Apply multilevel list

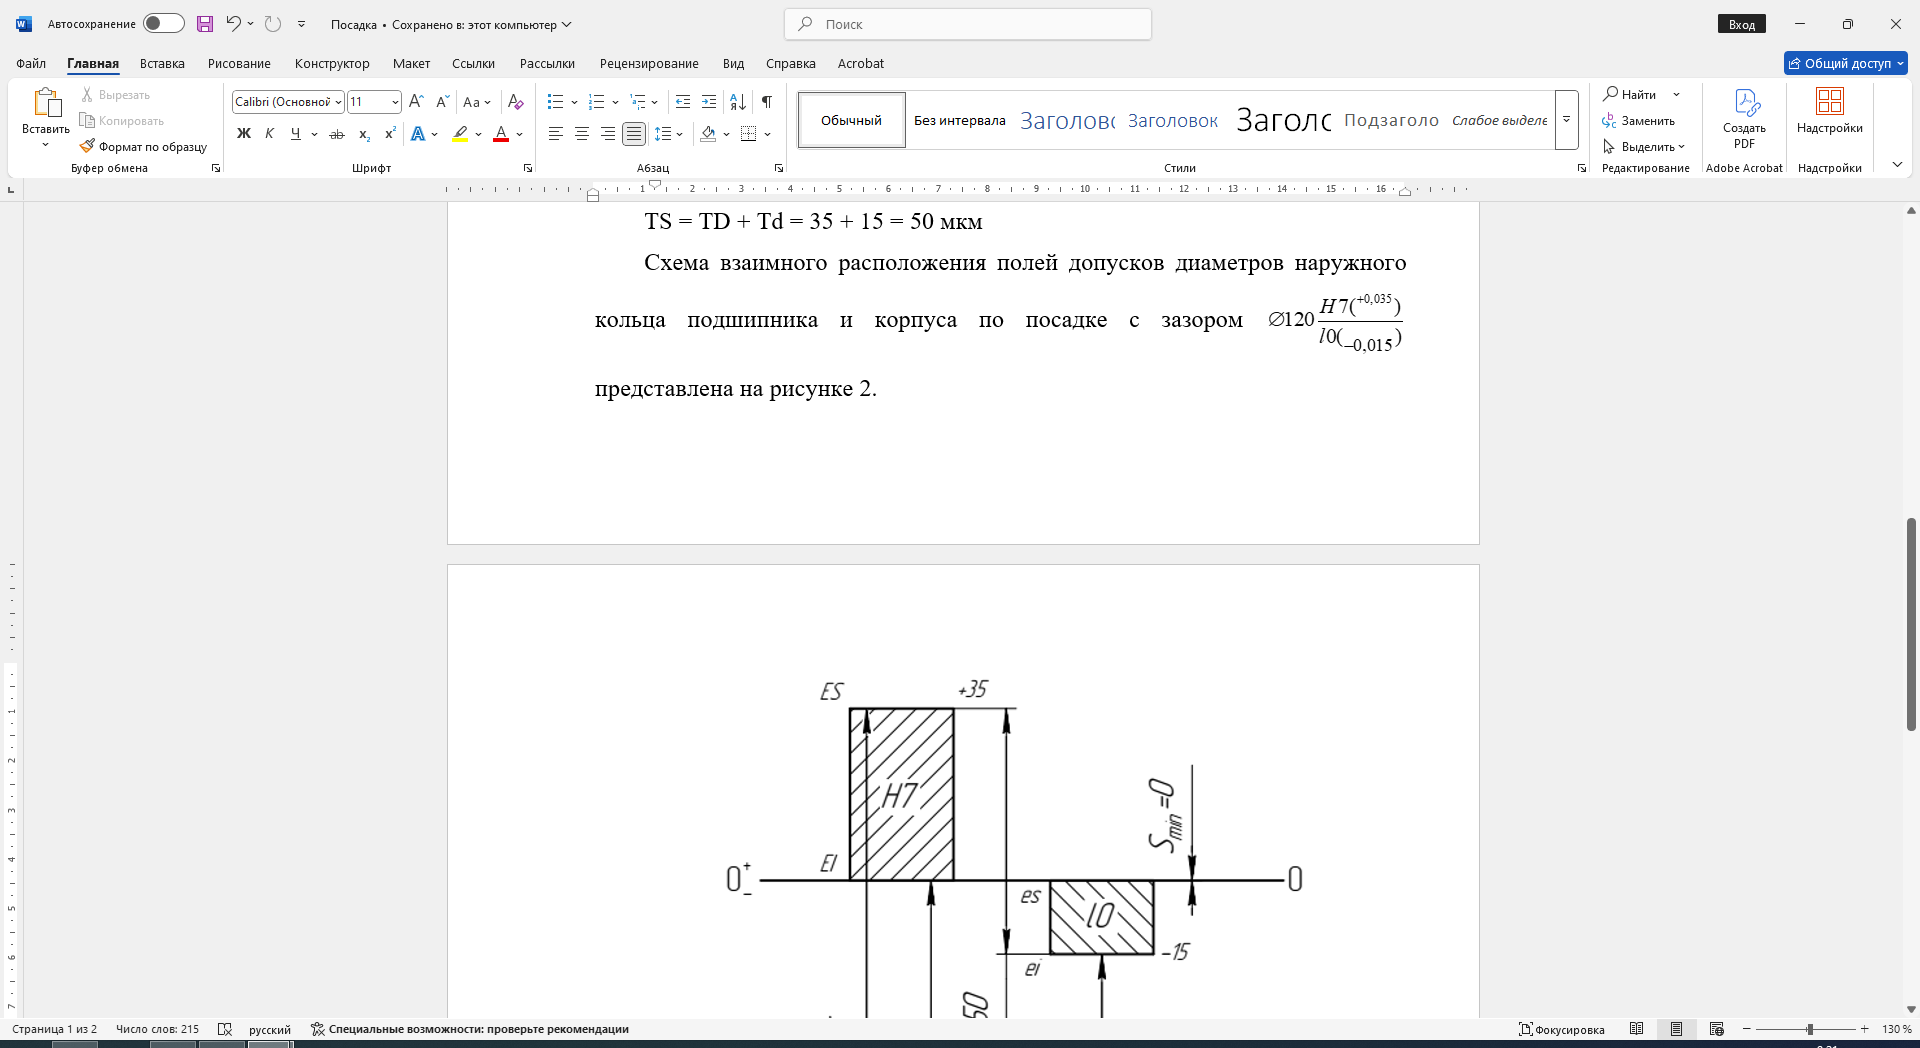[x=638, y=102]
